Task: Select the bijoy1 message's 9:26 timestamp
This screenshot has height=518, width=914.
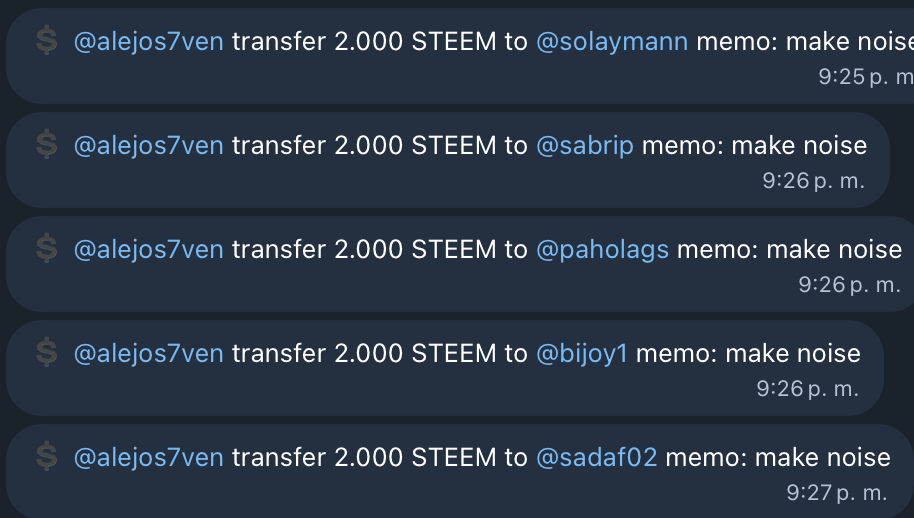Action: click(x=807, y=389)
